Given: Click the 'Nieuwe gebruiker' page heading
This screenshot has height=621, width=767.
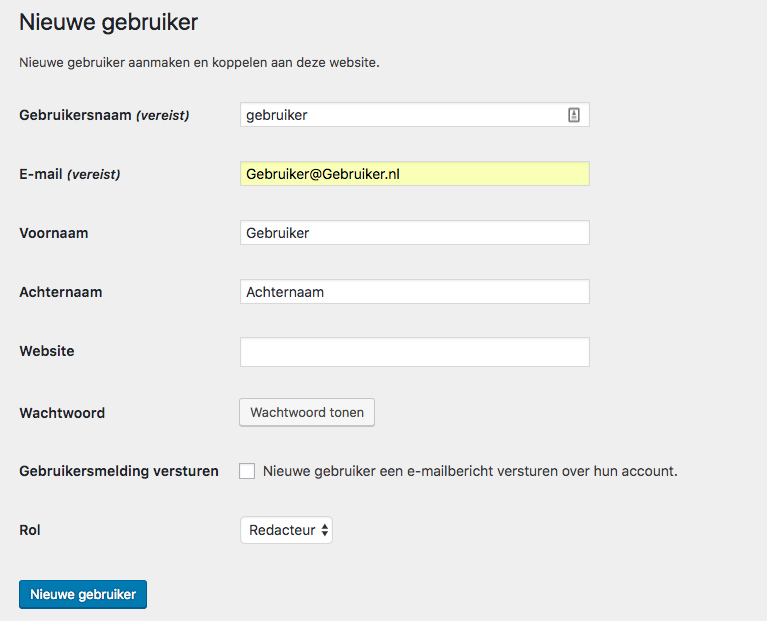Looking at the screenshot, I should coord(109,22).
